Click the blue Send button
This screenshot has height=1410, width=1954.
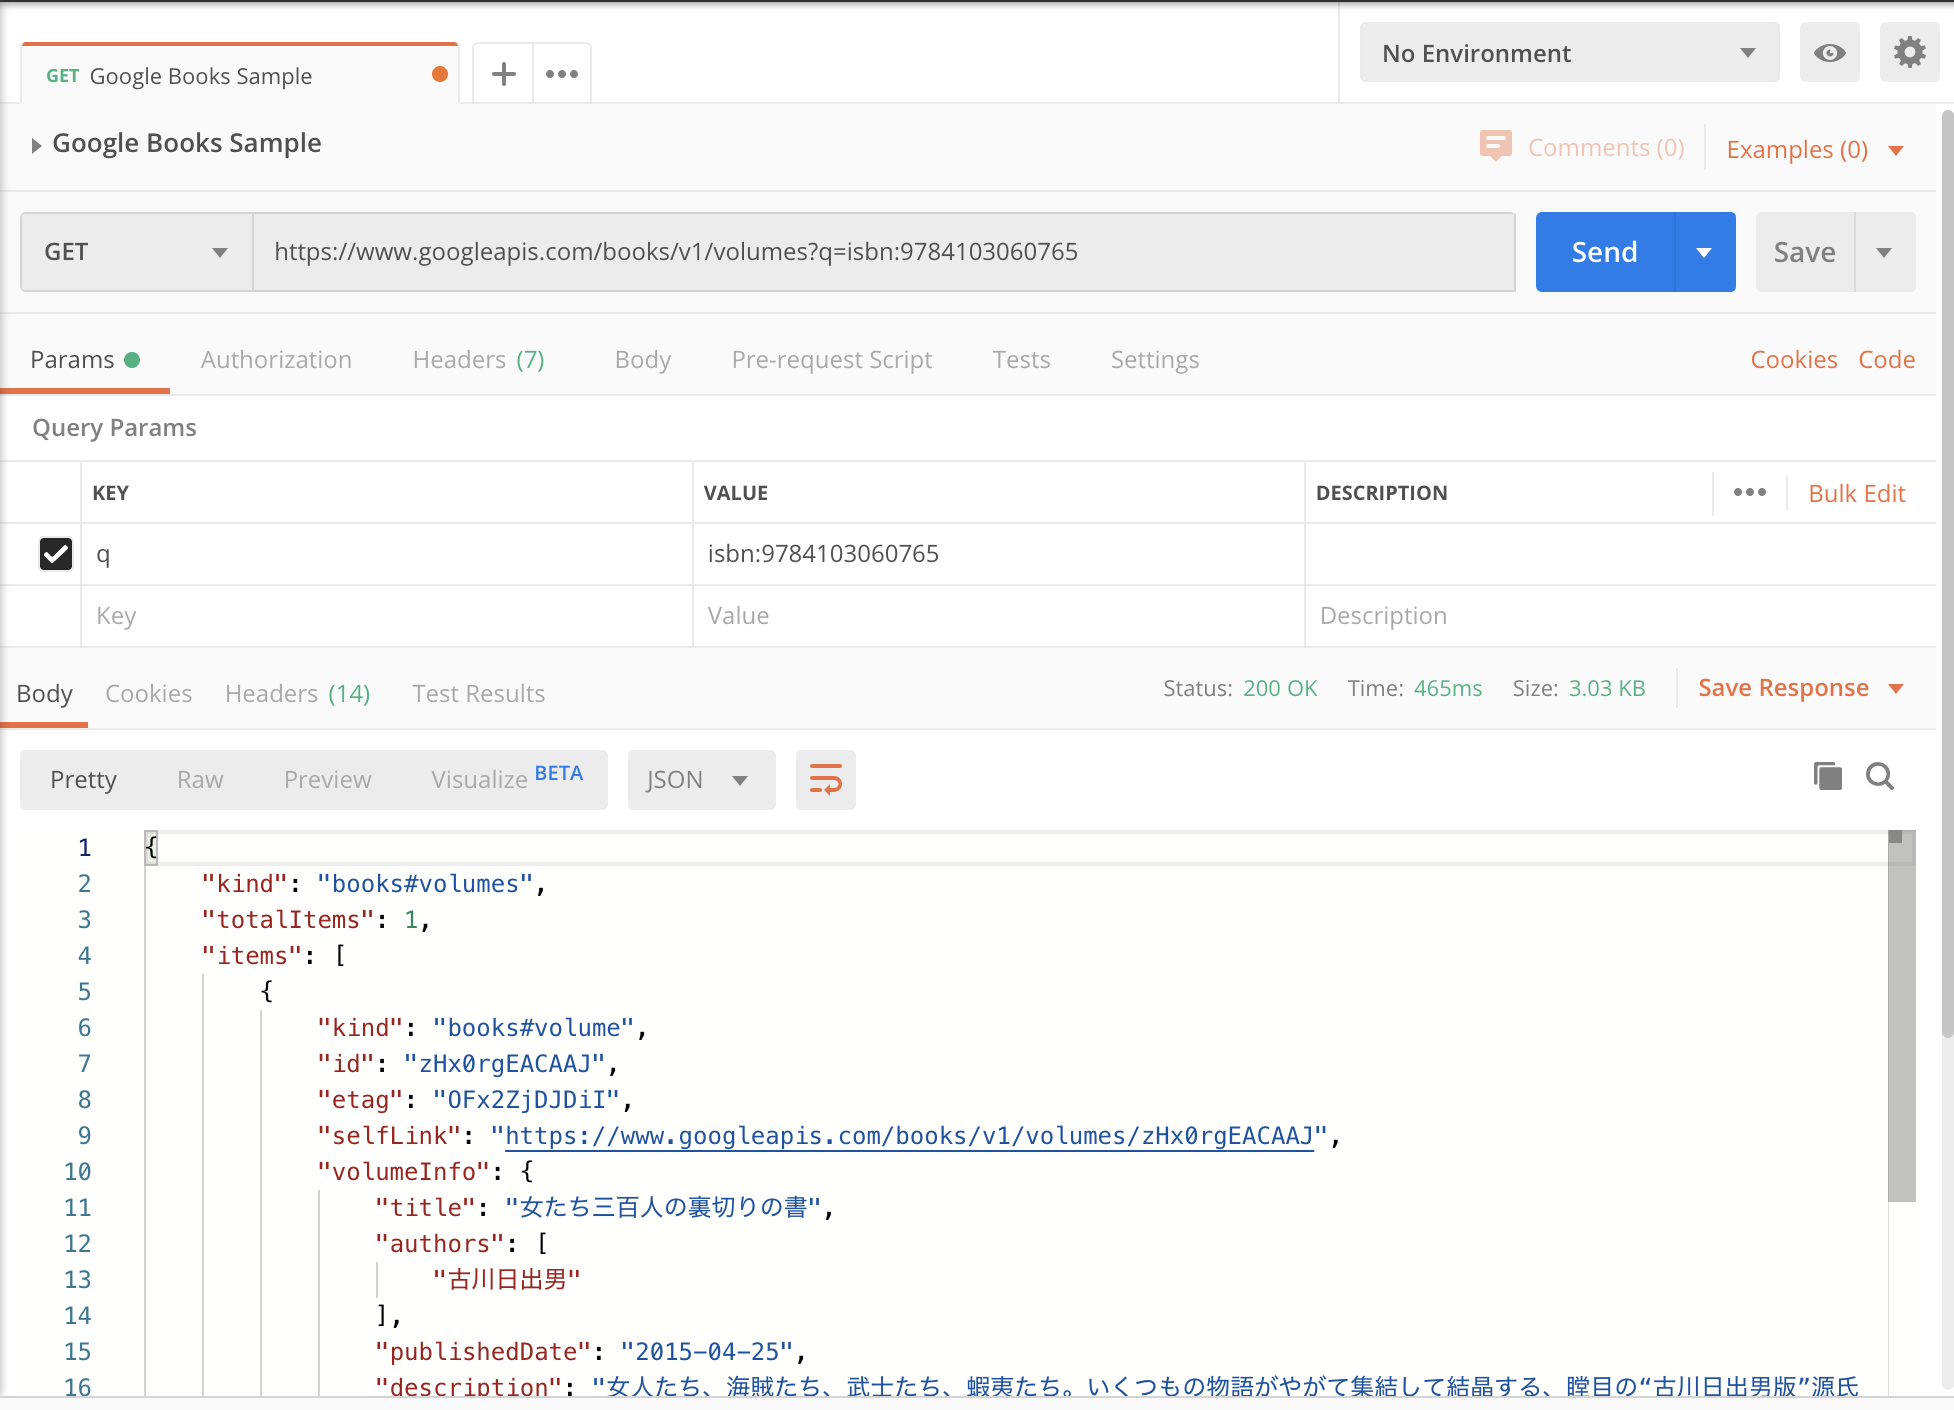coord(1605,252)
